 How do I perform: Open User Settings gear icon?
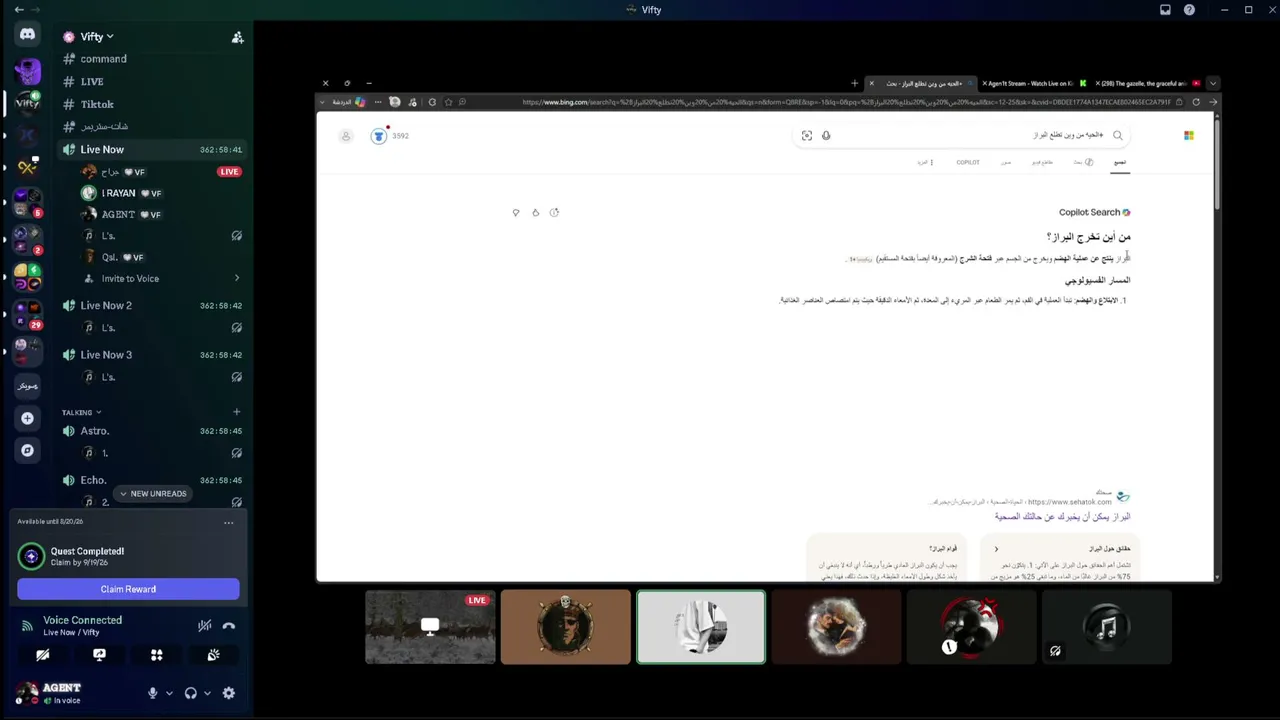point(229,693)
